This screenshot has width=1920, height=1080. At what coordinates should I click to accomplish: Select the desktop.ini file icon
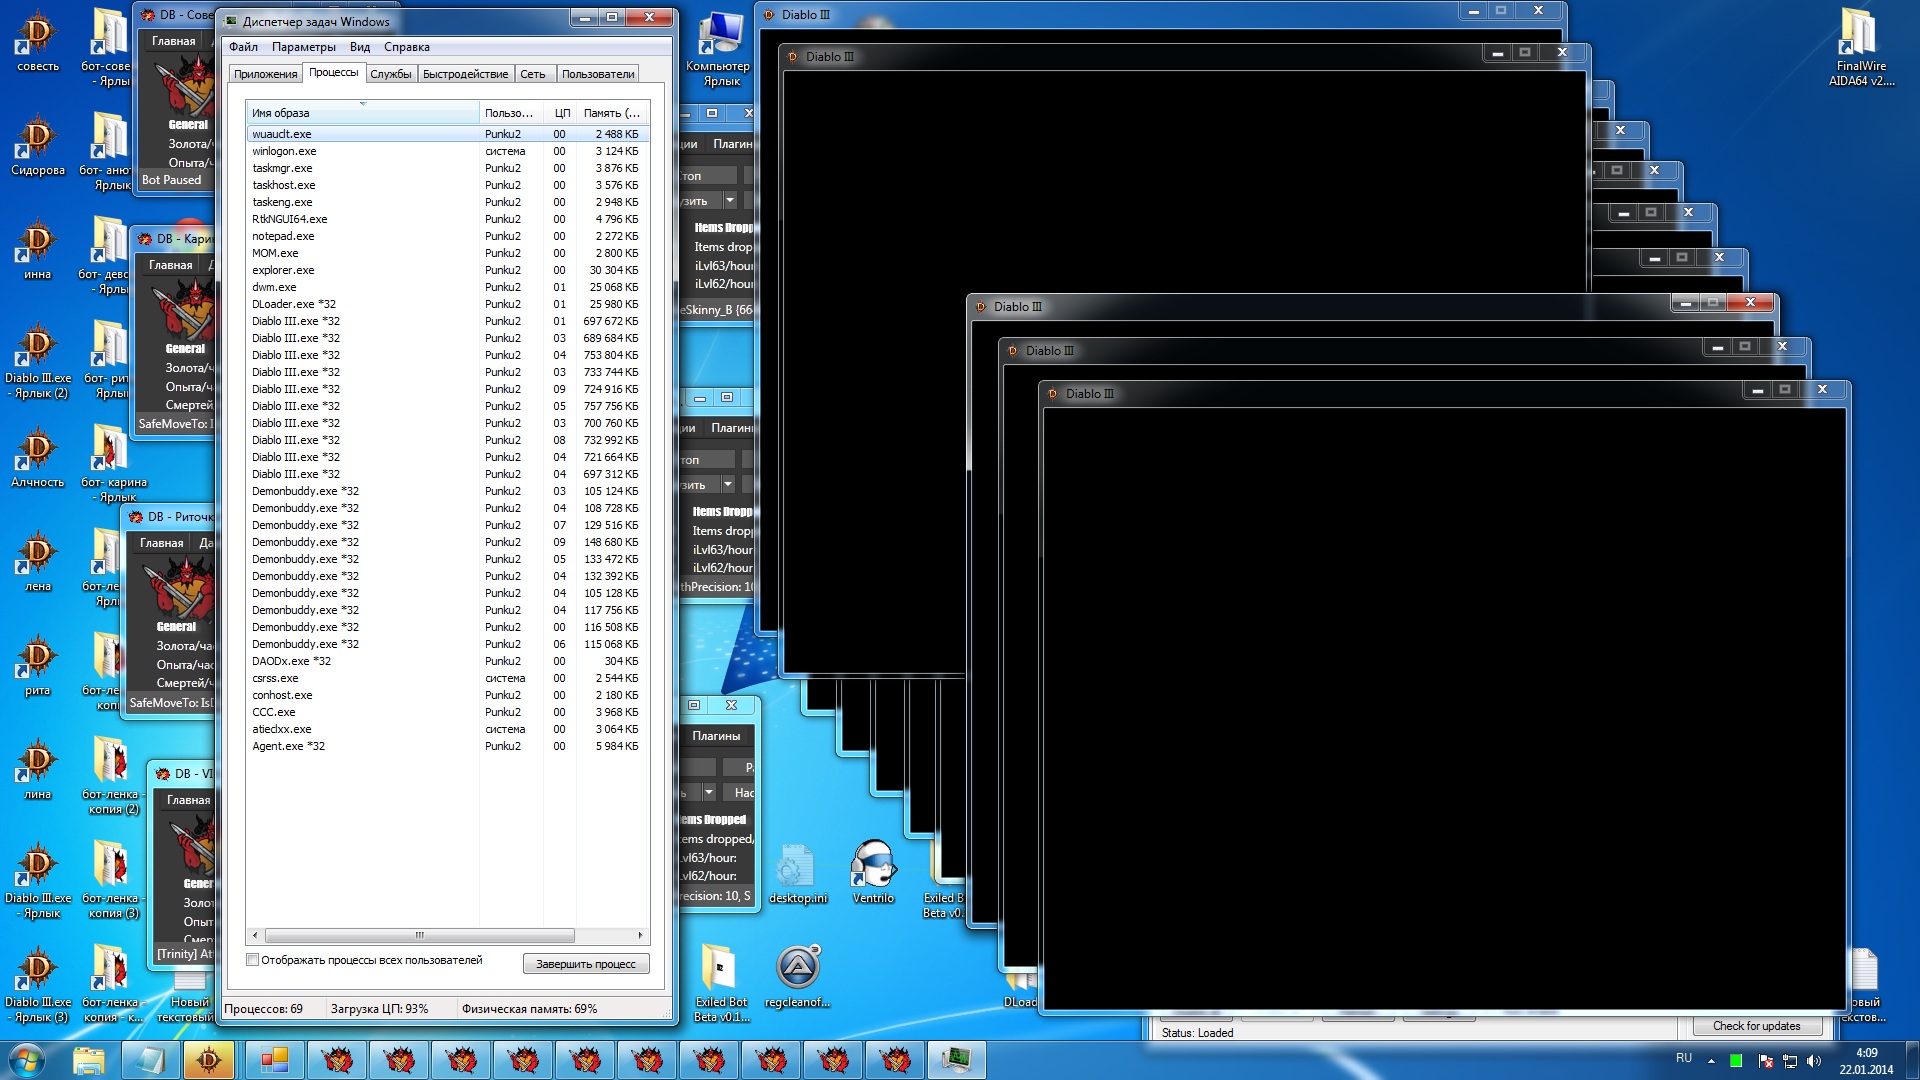point(797,866)
